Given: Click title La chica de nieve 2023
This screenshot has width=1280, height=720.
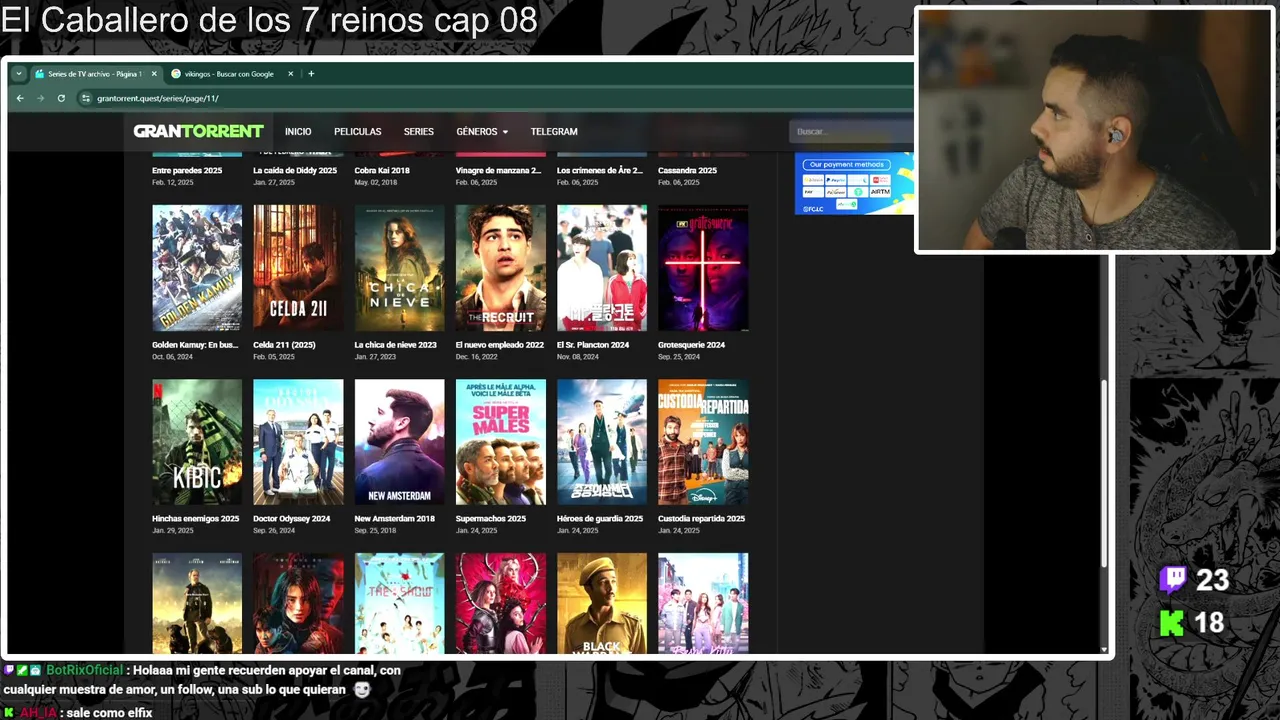Looking at the screenshot, I should [x=395, y=345].
